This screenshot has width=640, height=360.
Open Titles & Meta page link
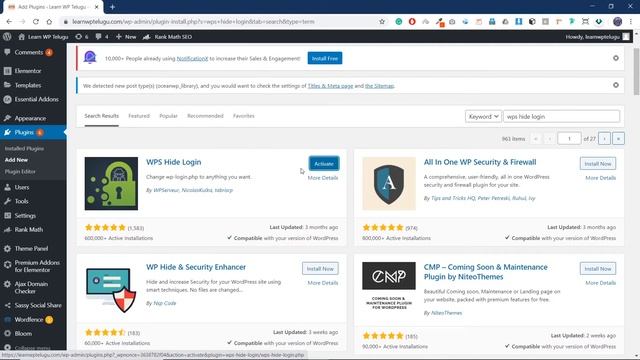pos(330,86)
